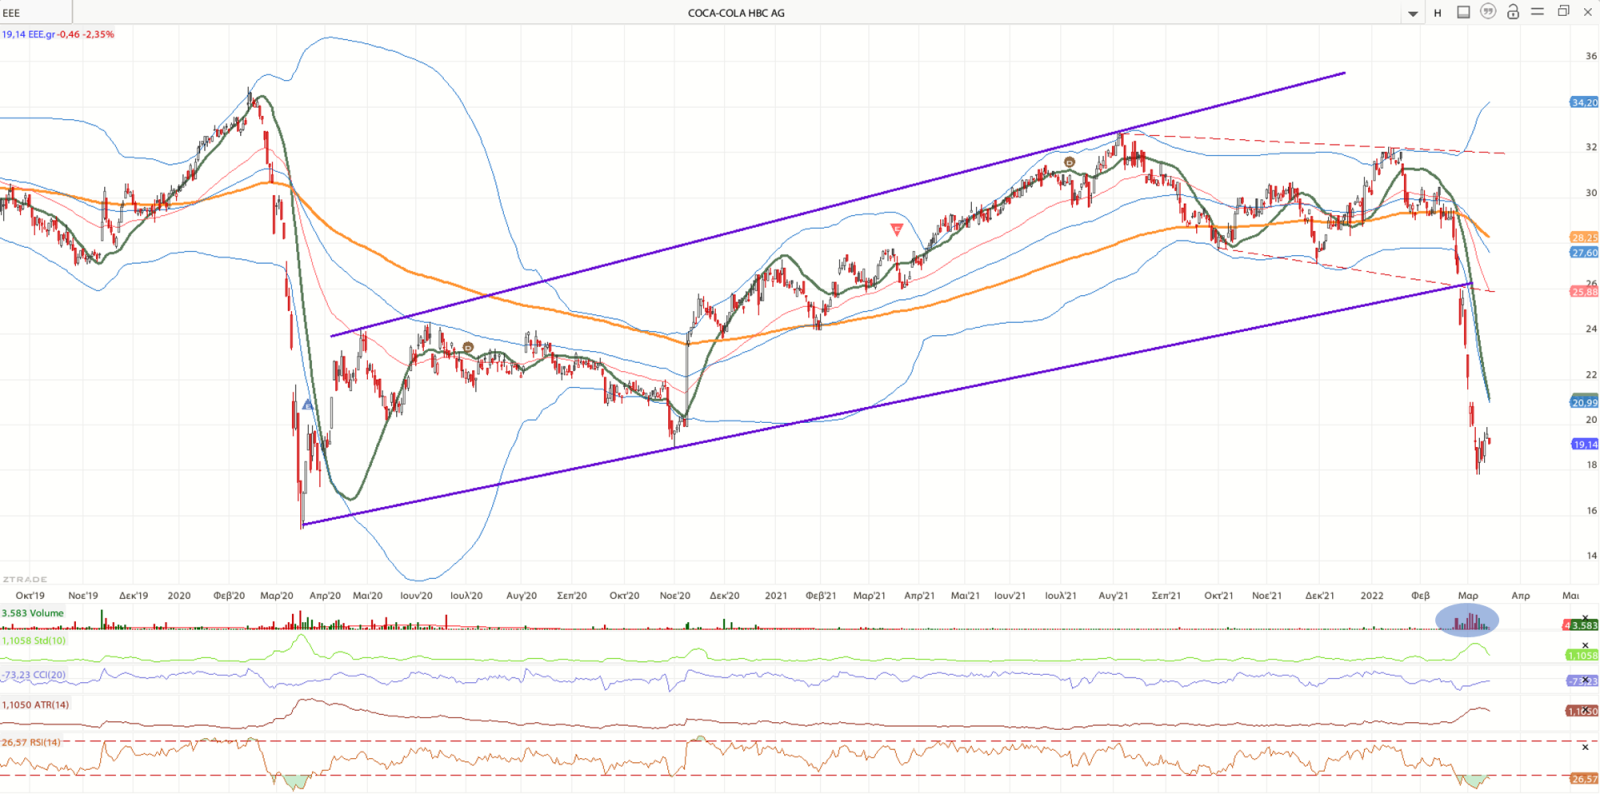
Task: Click the Αυγ'21 date axis label
Action: point(1113,595)
